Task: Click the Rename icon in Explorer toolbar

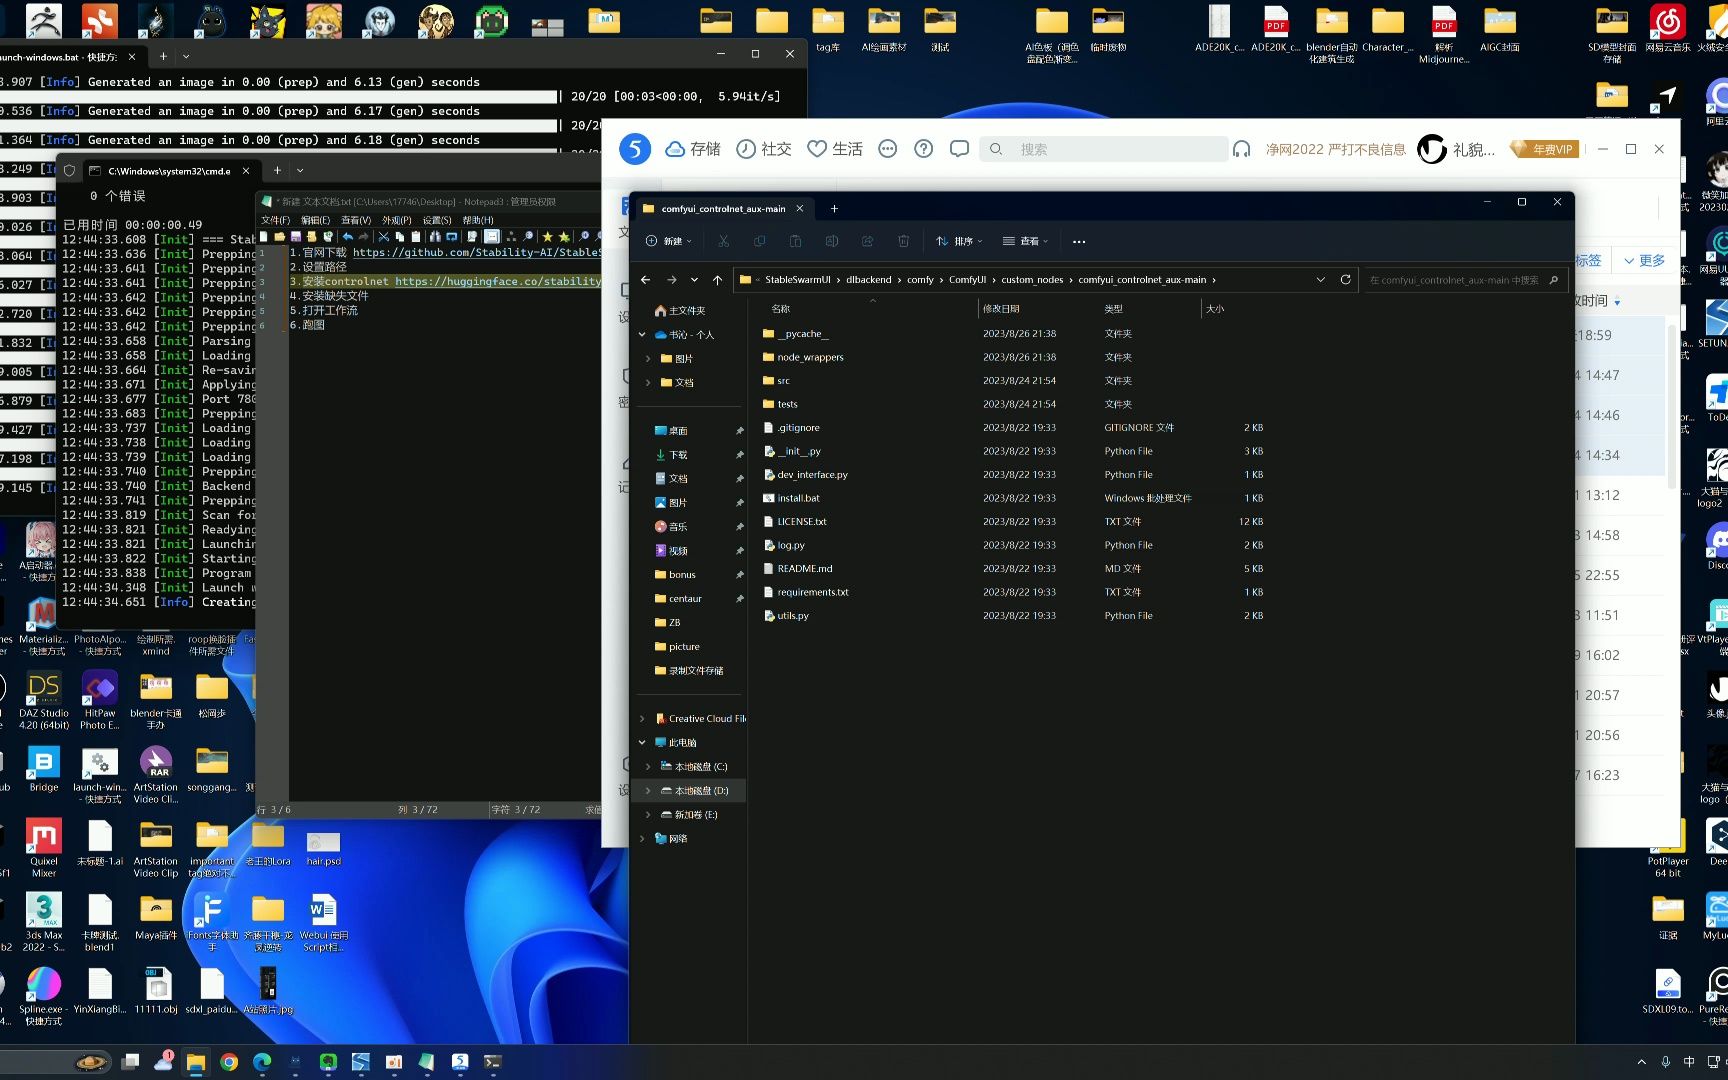Action: [x=831, y=241]
